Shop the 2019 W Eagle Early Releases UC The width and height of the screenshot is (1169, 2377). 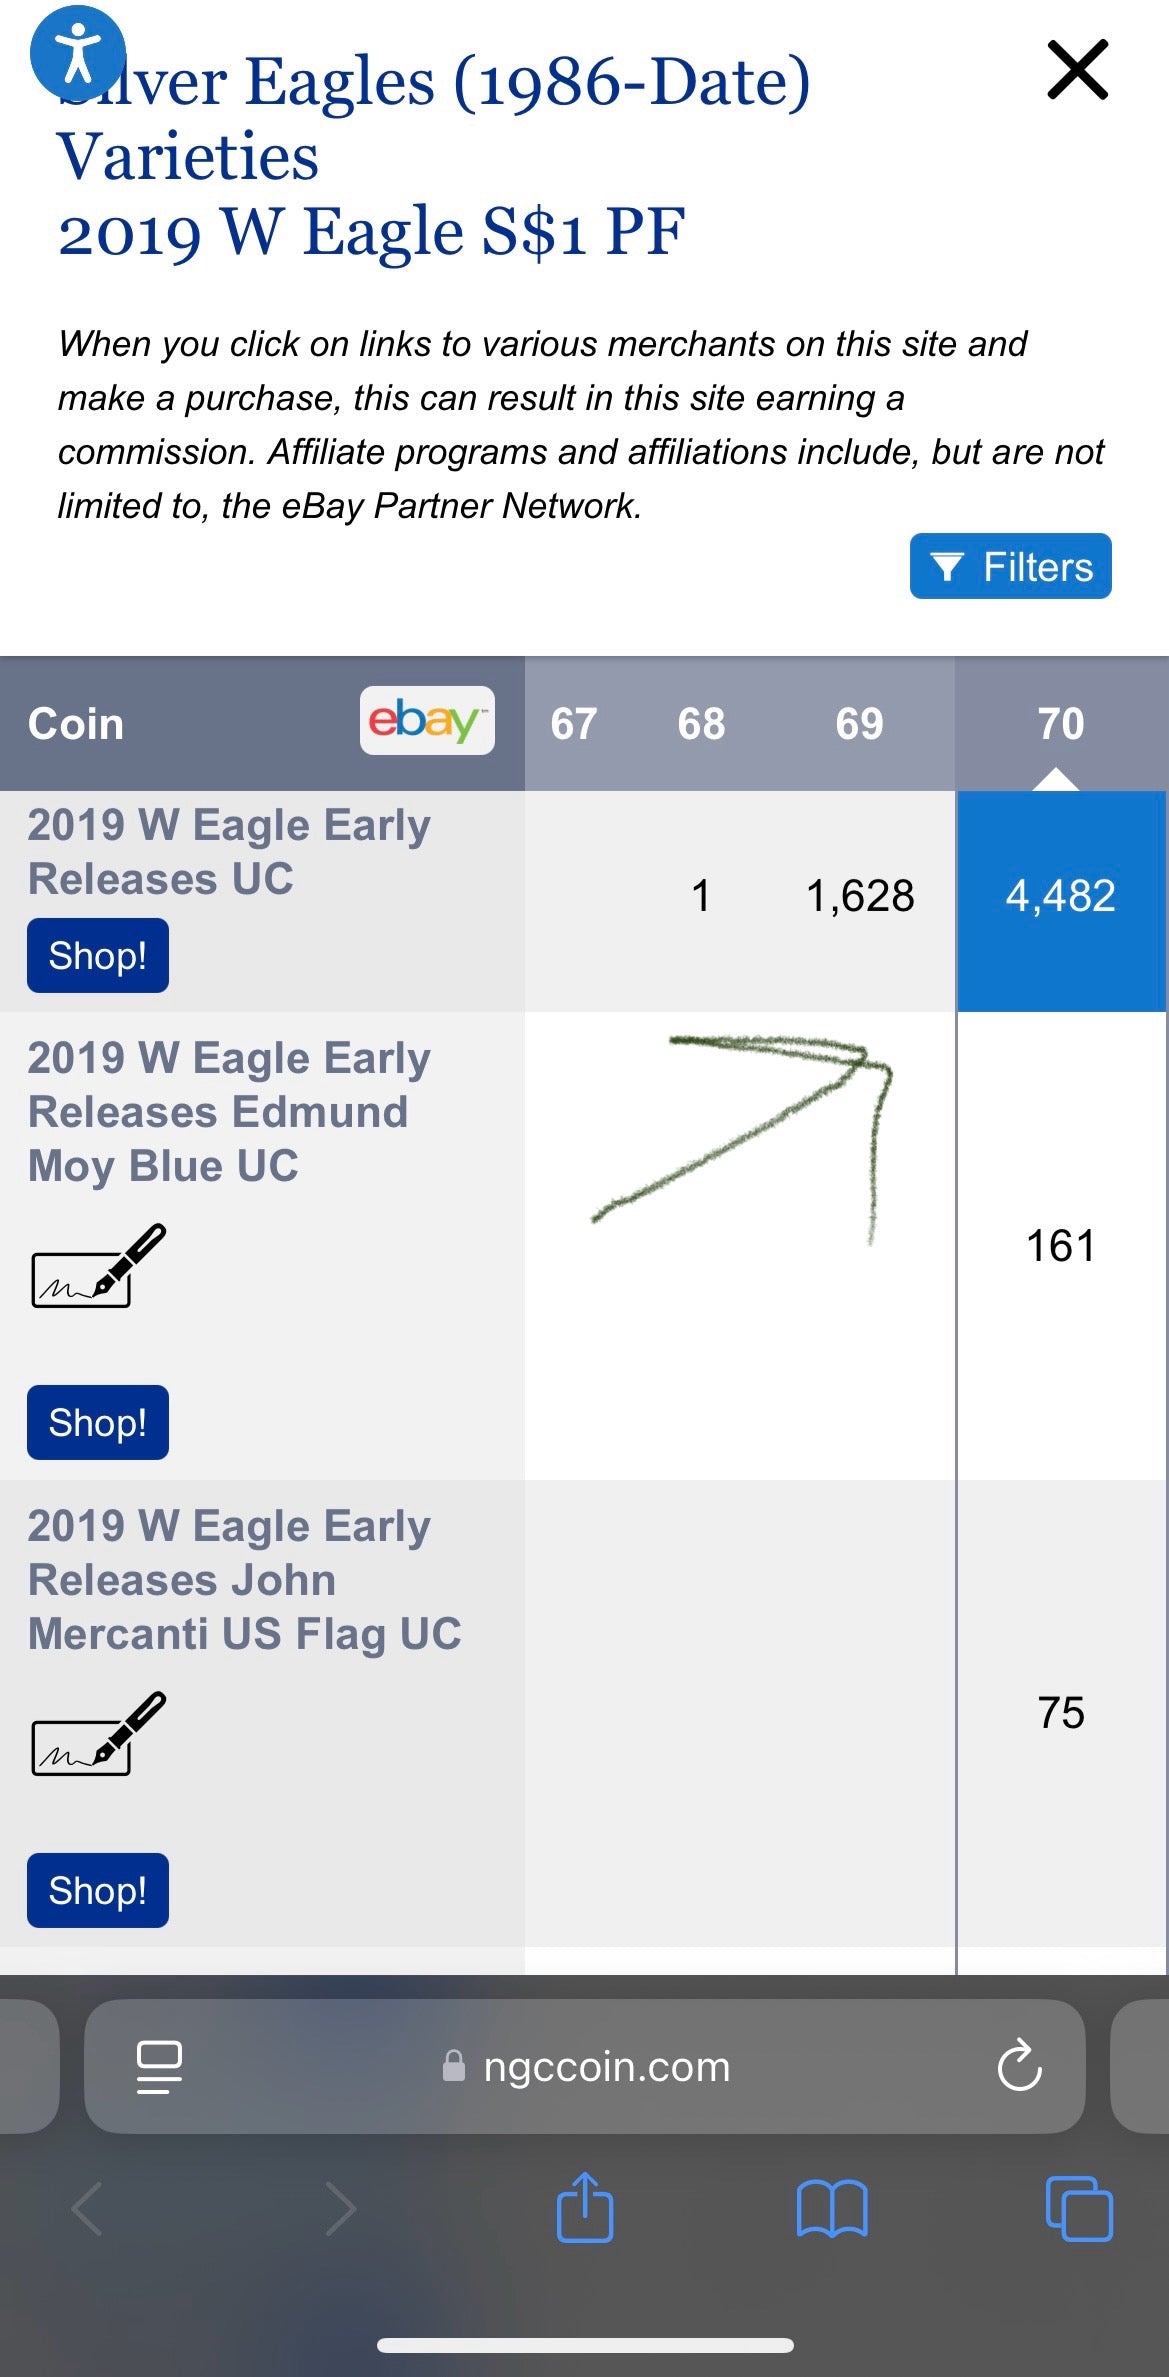pos(96,955)
